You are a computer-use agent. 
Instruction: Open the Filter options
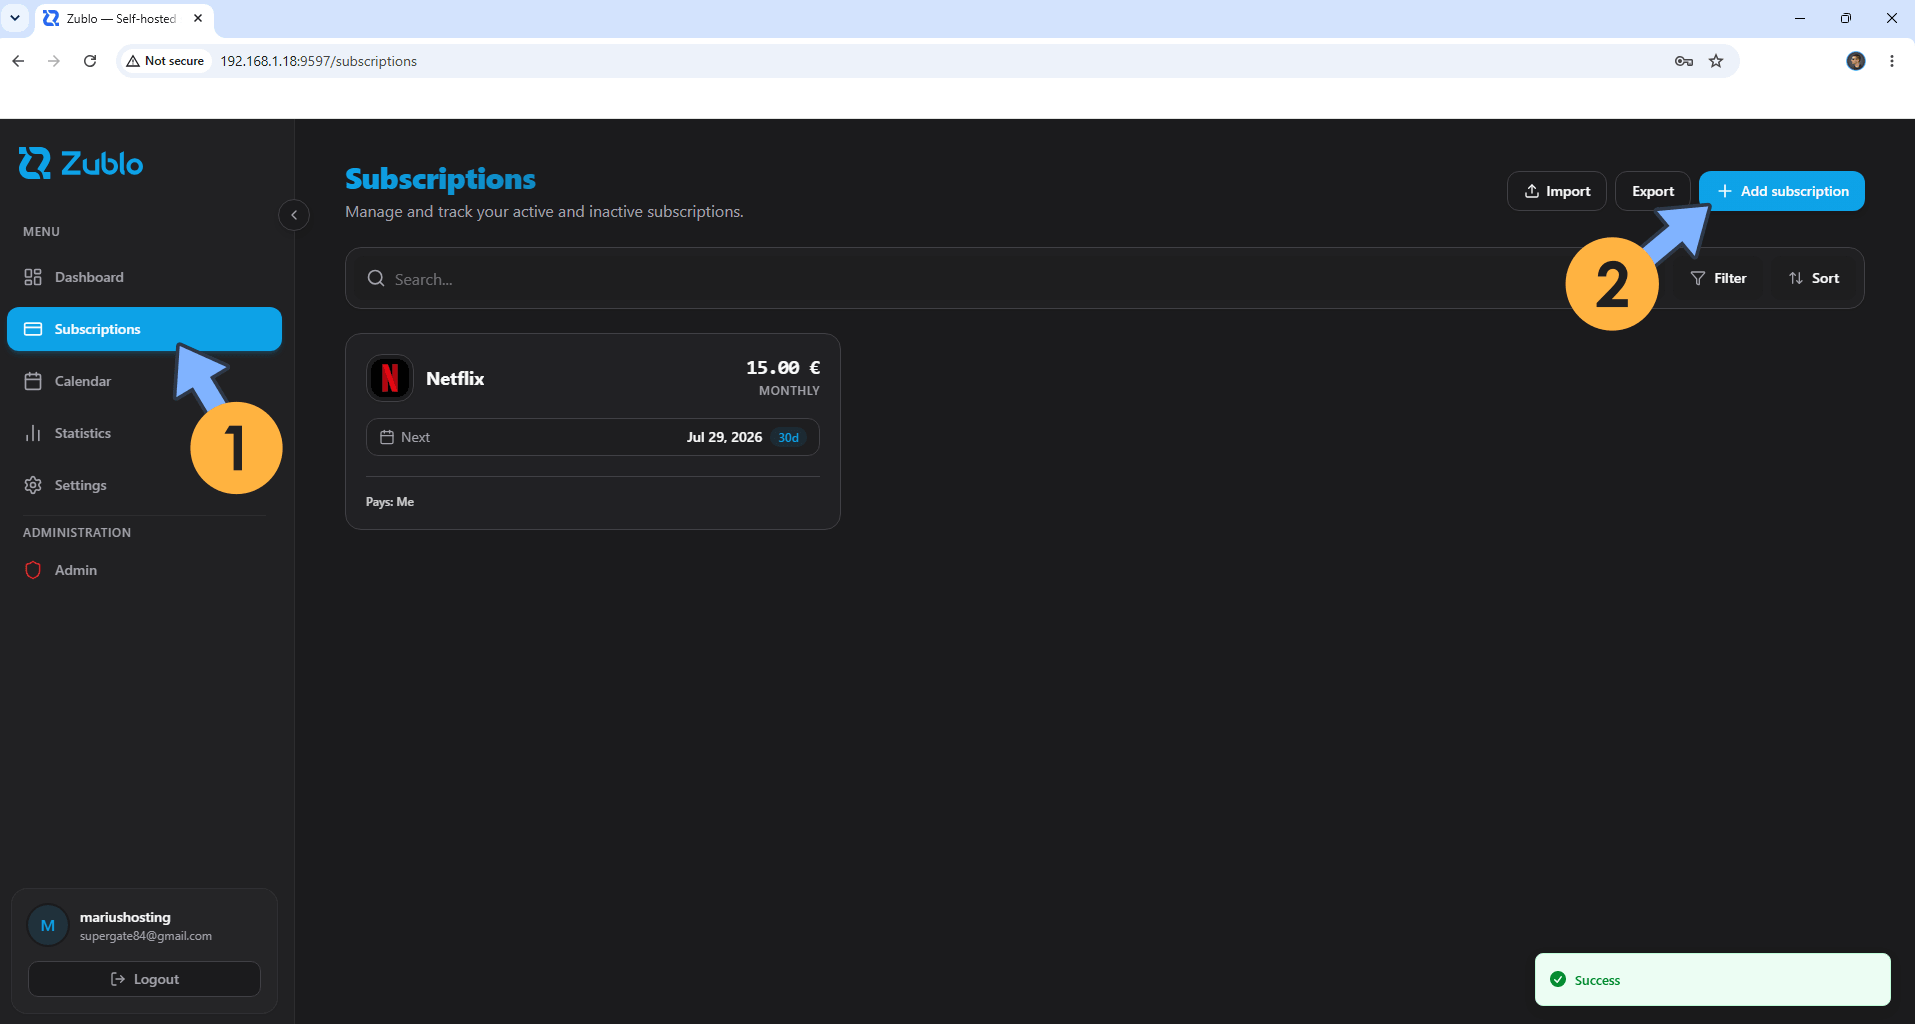tap(1719, 278)
